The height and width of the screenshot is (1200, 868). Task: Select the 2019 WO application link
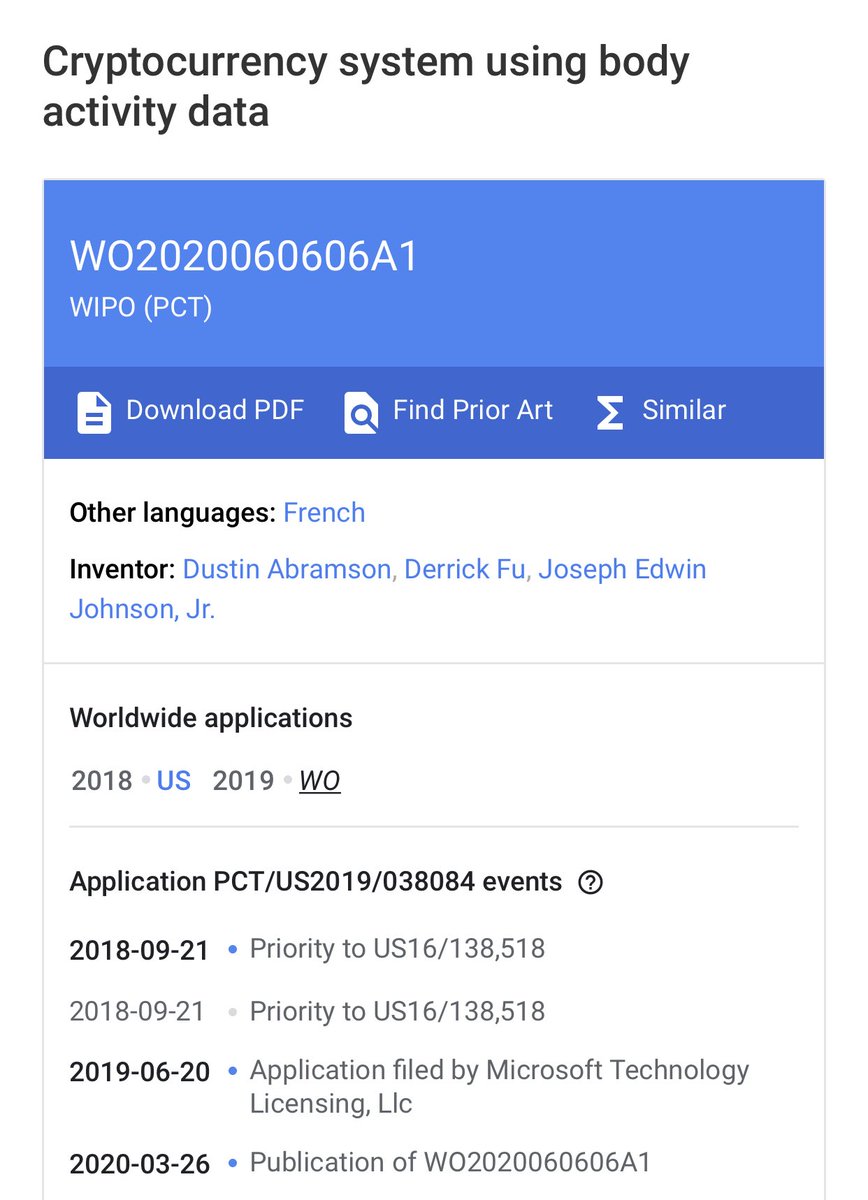319,780
